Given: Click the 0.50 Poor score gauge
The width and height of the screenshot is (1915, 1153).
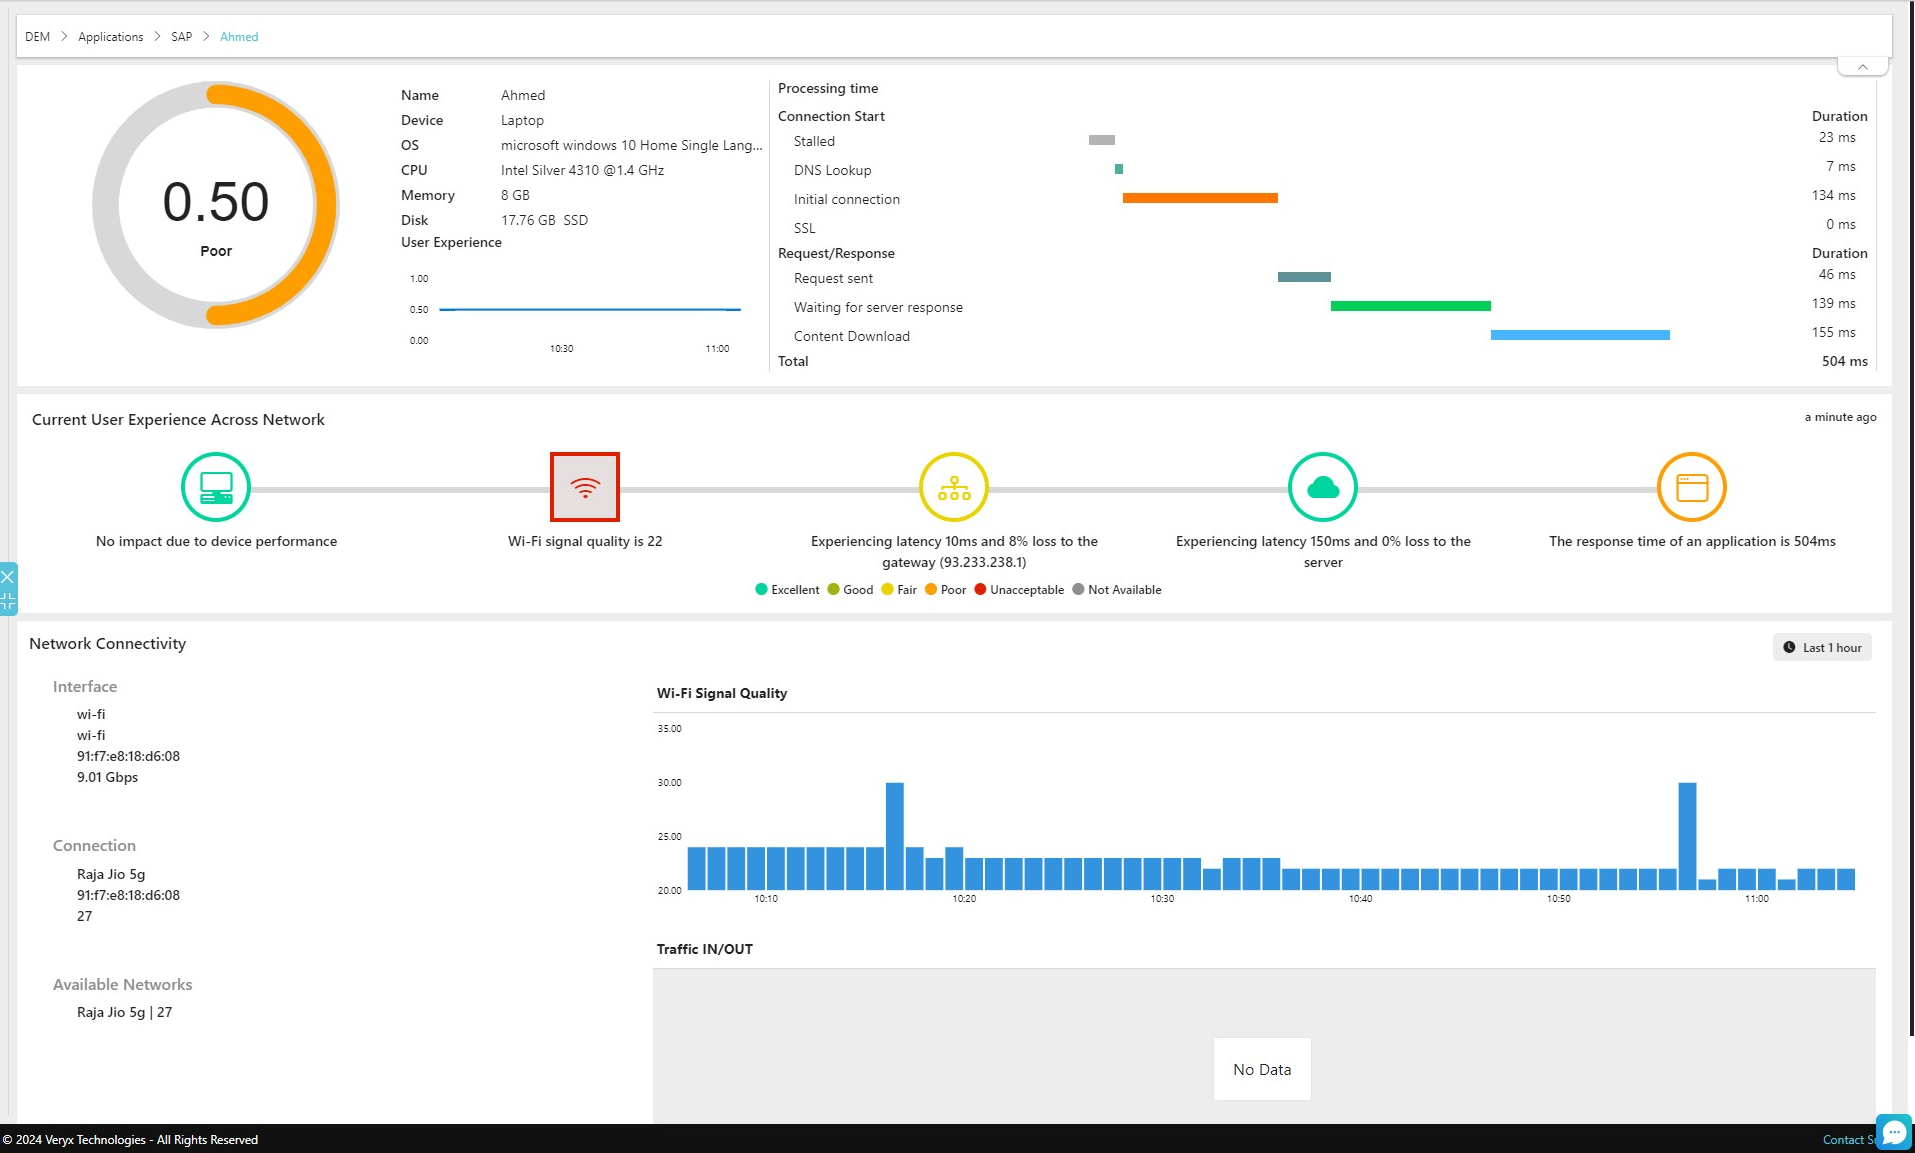Looking at the screenshot, I should 216,205.
